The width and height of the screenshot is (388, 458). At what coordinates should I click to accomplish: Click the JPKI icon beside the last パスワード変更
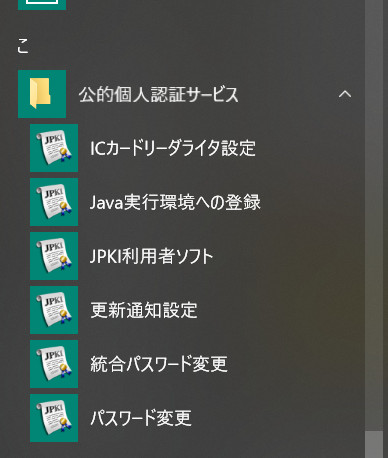click(54, 418)
